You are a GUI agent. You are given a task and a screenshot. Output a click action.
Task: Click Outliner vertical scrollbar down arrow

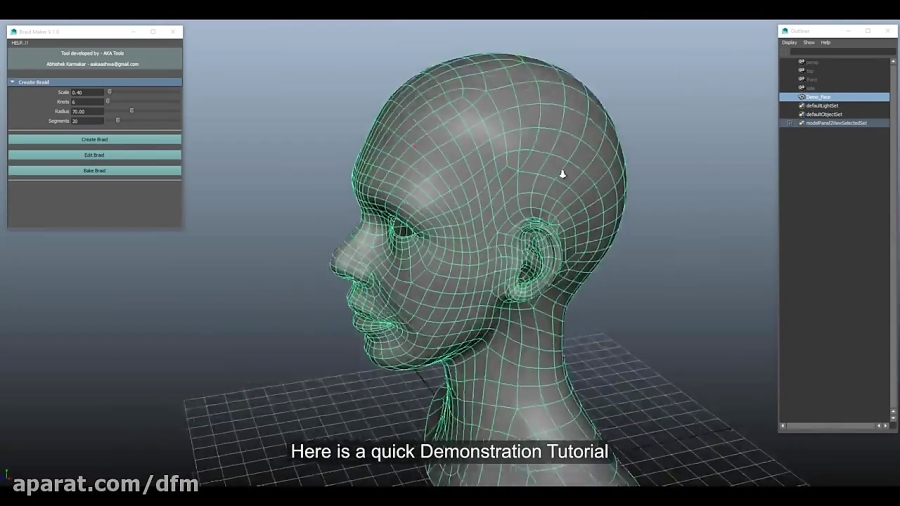(x=893, y=418)
